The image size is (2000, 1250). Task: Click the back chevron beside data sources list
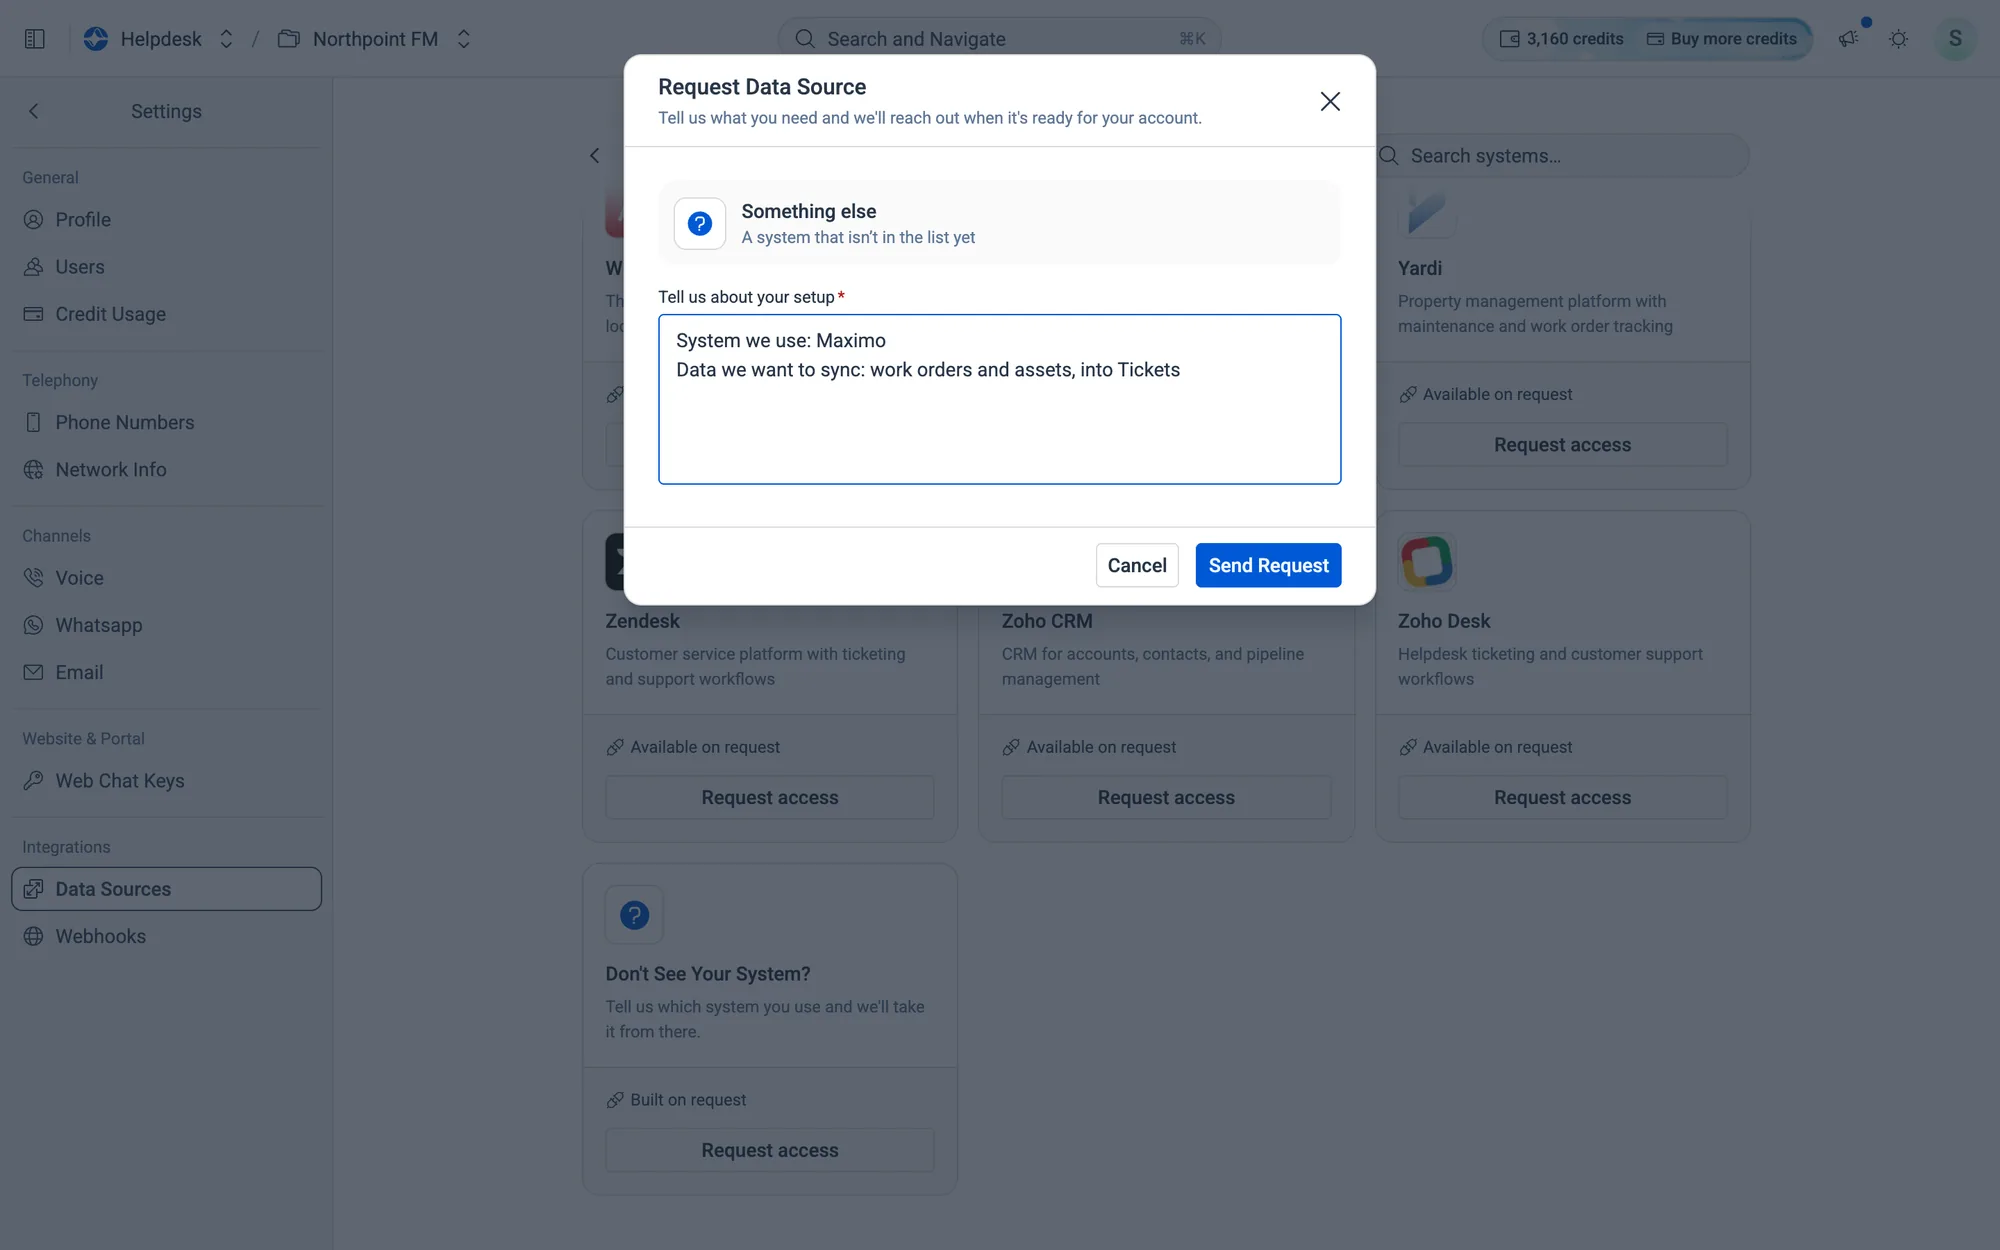point(595,155)
